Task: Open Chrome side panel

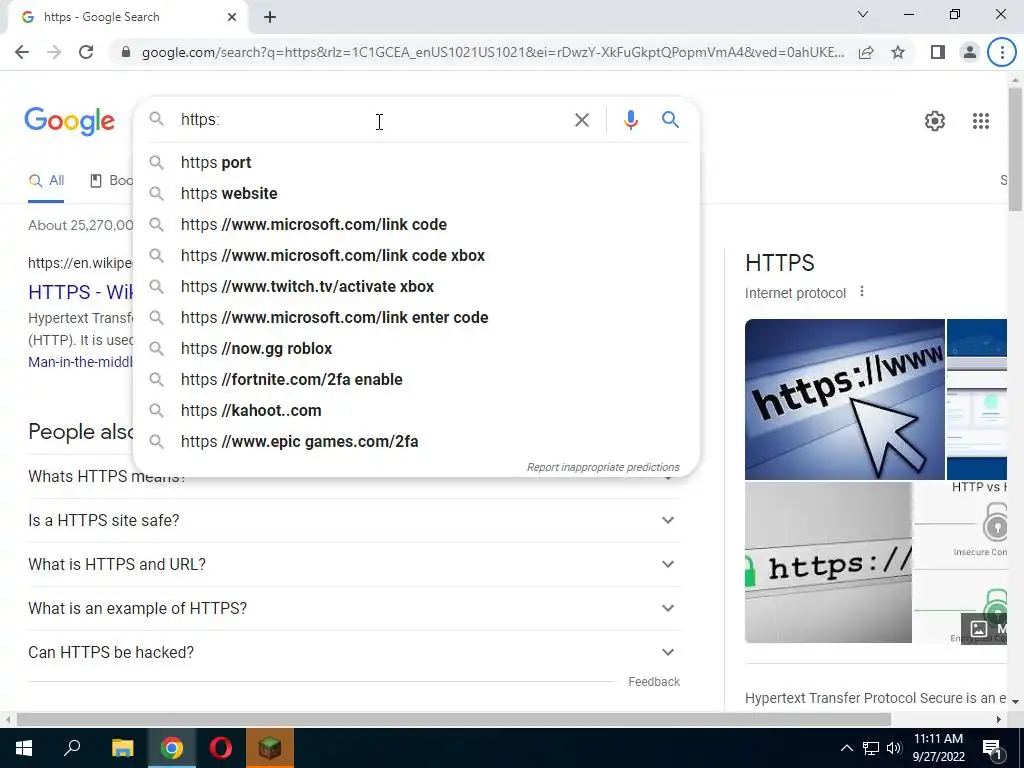Action: pos(938,52)
